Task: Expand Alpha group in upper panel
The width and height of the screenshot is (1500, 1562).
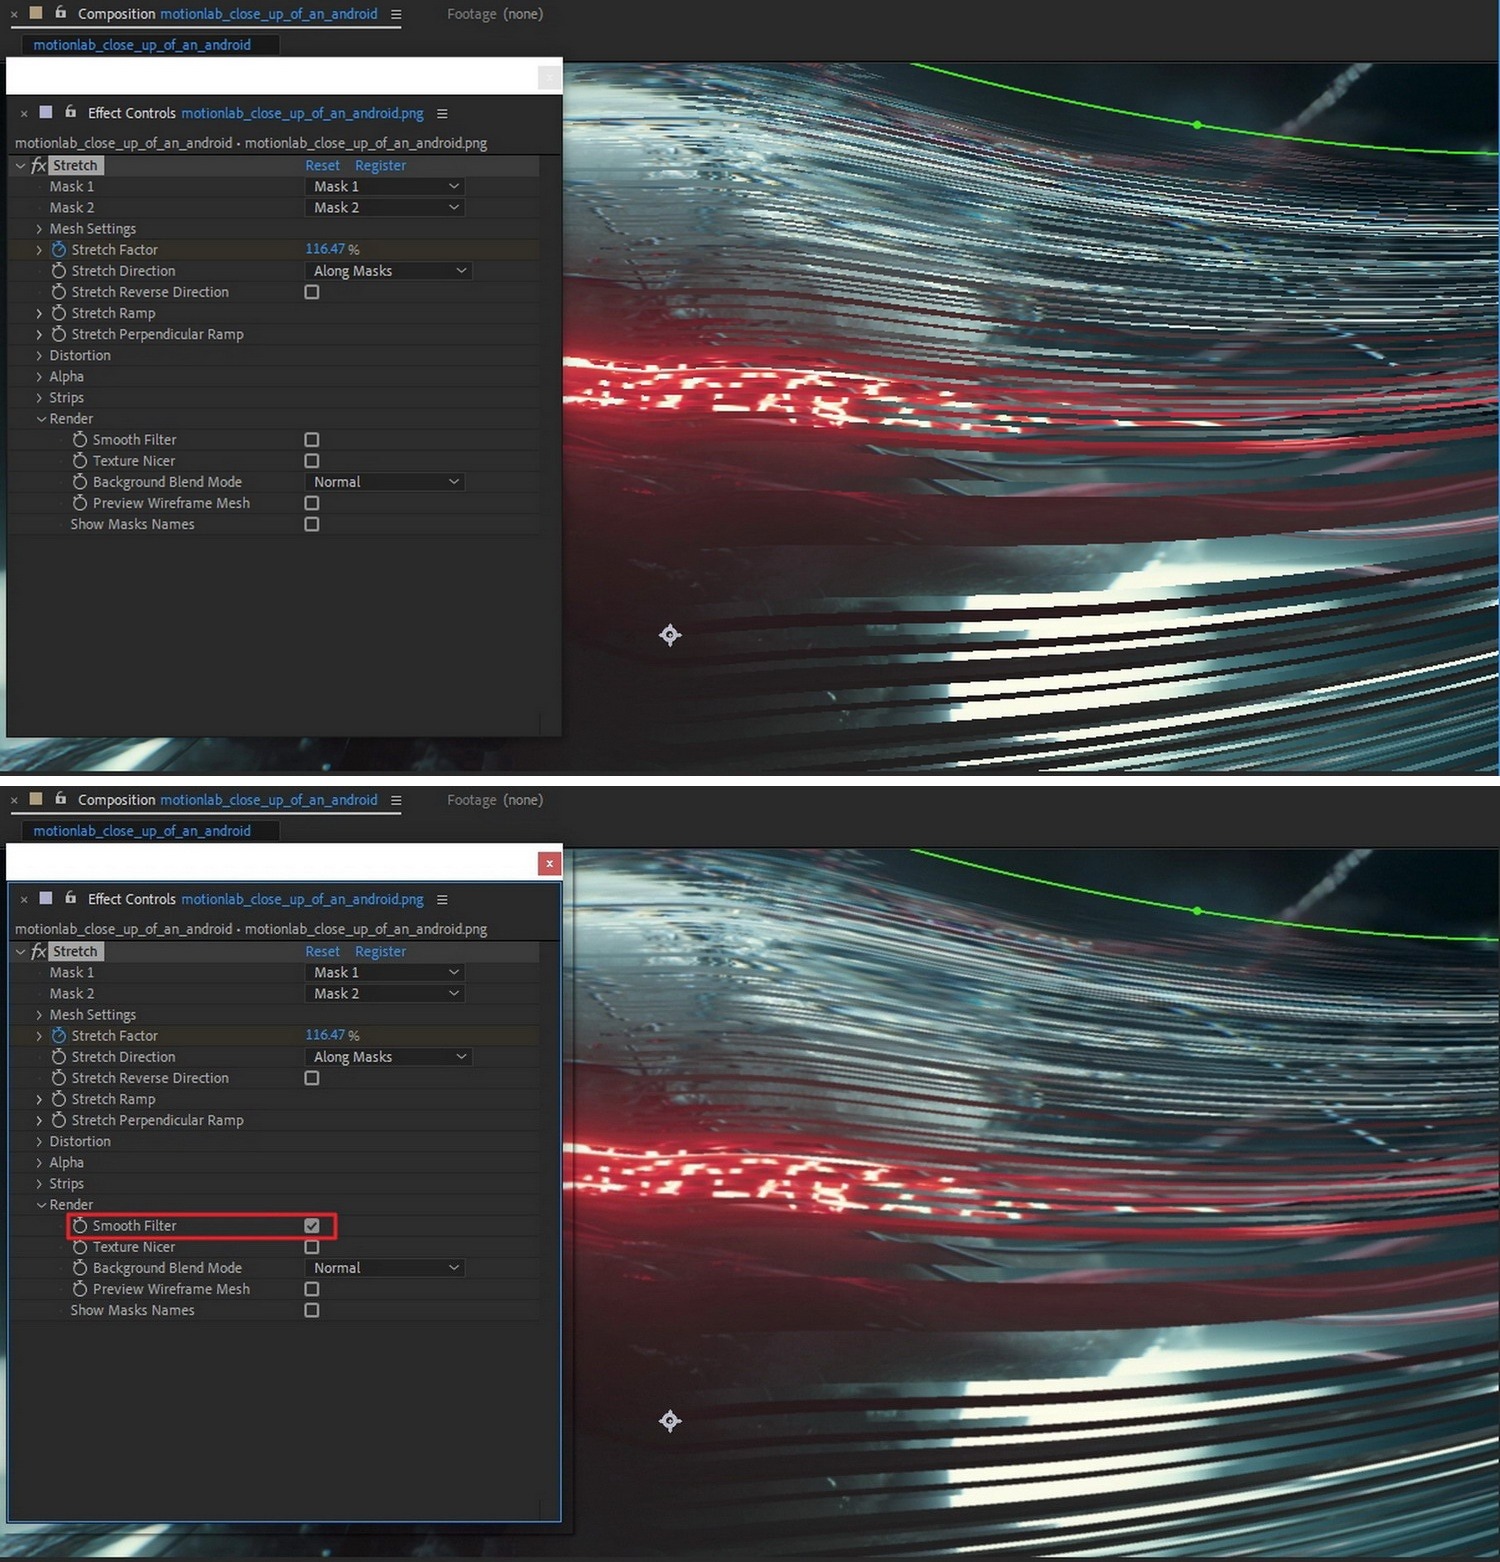Action: [39, 377]
